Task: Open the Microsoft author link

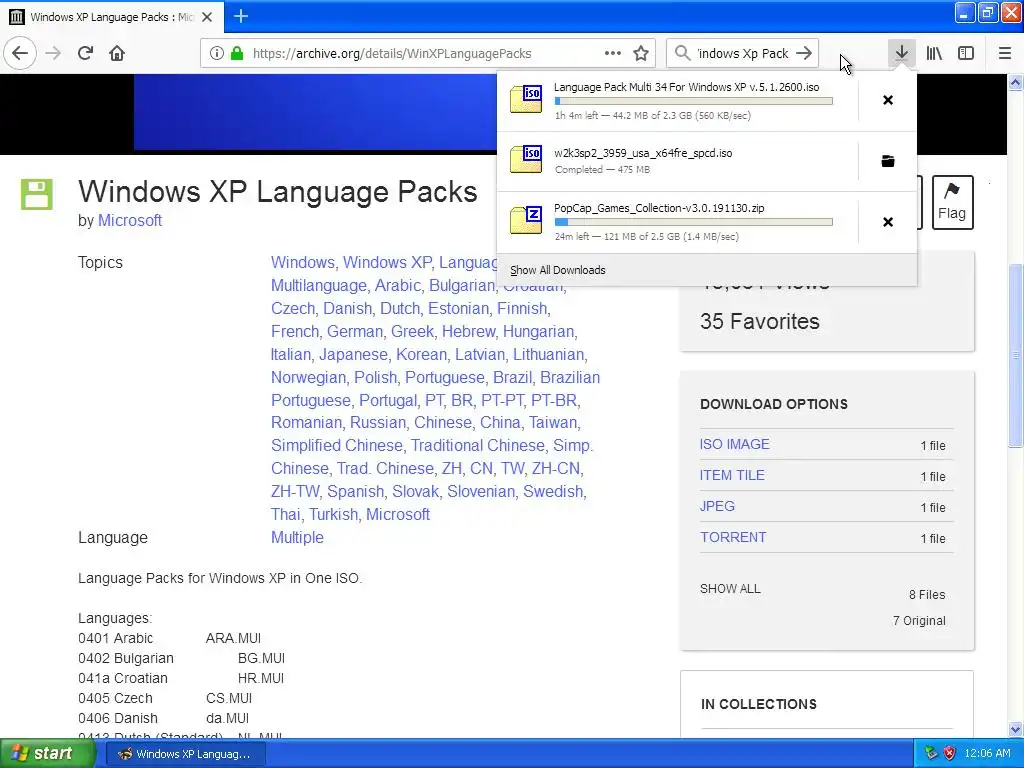Action: [x=130, y=220]
